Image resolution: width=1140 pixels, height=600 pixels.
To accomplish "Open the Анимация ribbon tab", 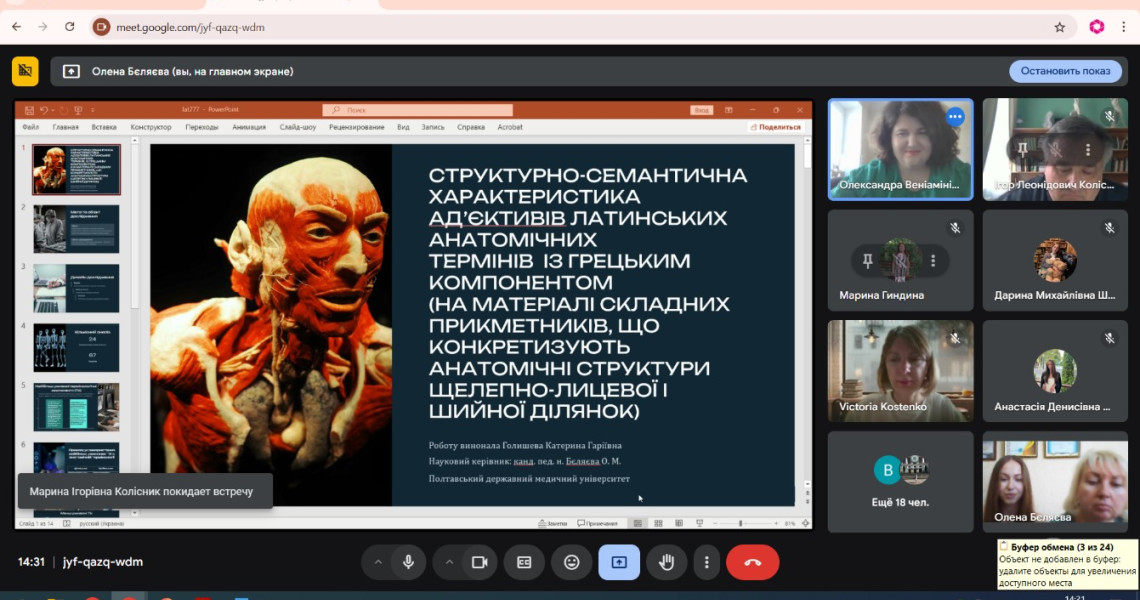I will click(x=249, y=127).
